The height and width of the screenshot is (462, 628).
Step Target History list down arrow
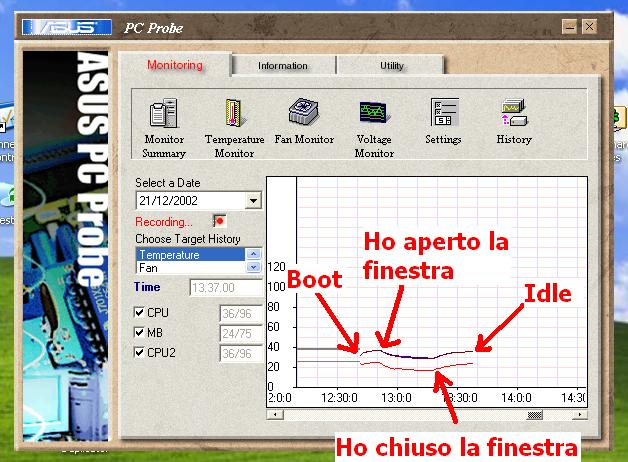click(x=253, y=267)
